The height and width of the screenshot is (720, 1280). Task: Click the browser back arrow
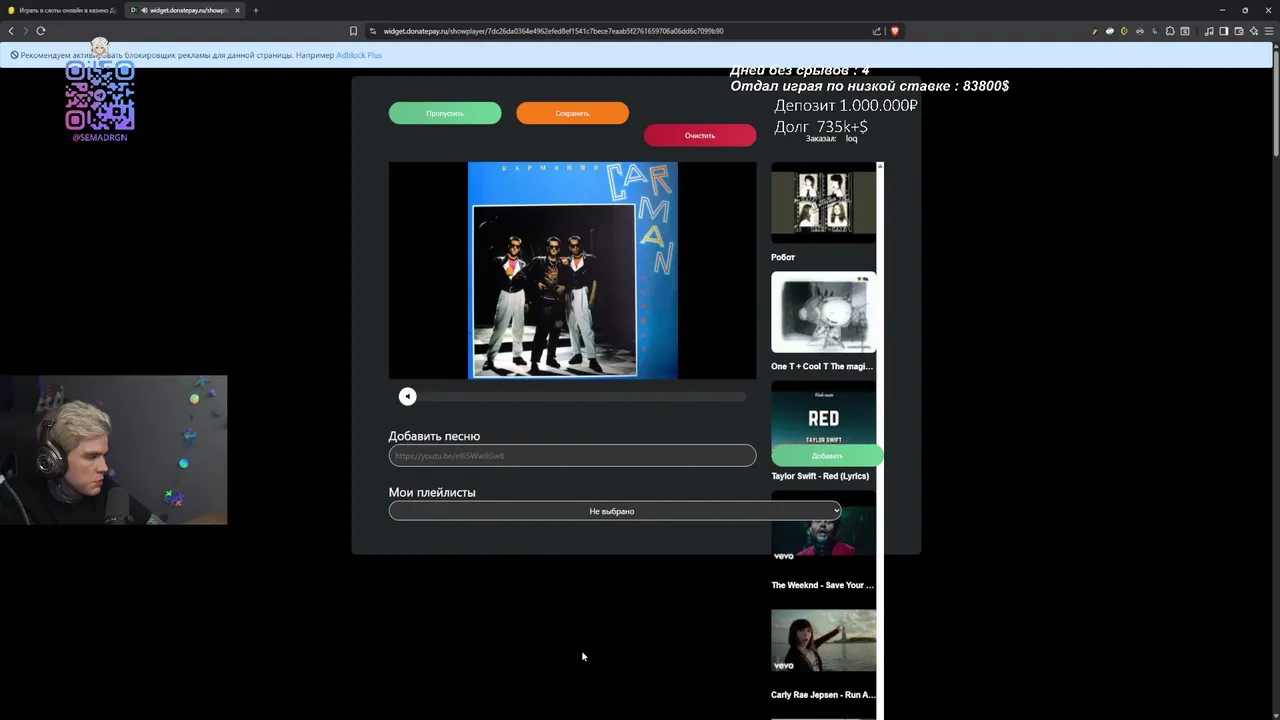[x=11, y=31]
